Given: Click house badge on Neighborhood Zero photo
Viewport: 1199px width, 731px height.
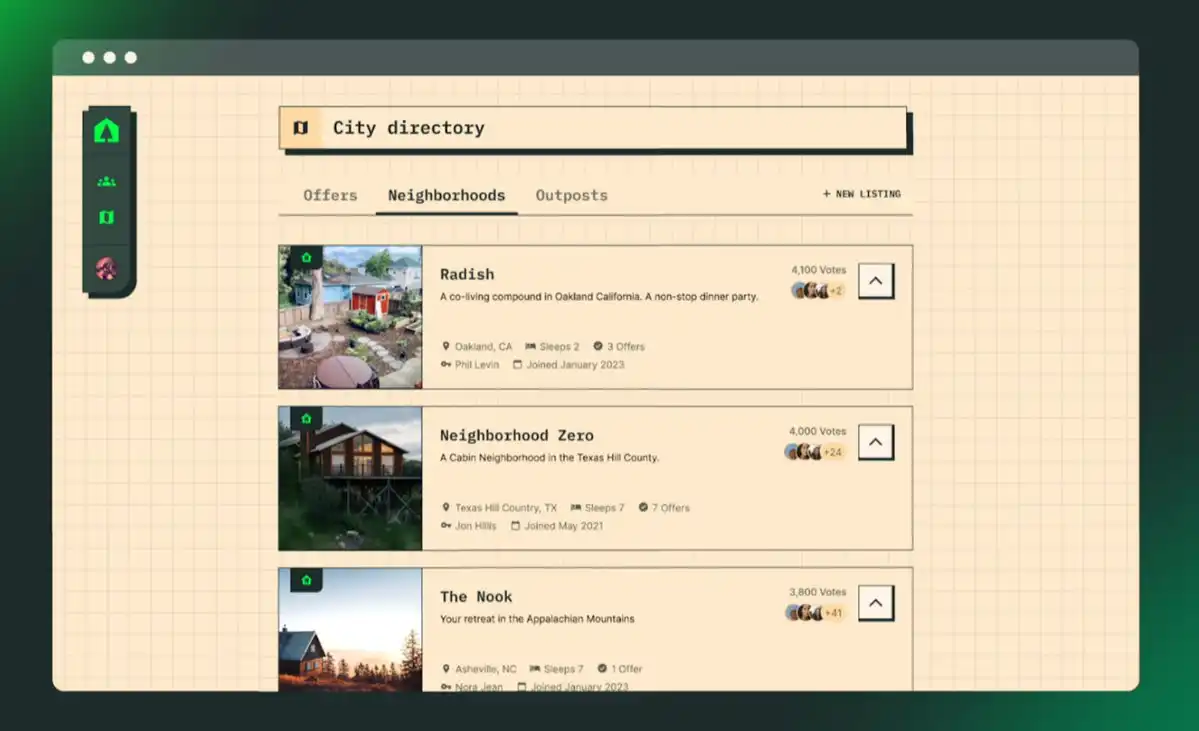Looking at the screenshot, I should click(307, 419).
